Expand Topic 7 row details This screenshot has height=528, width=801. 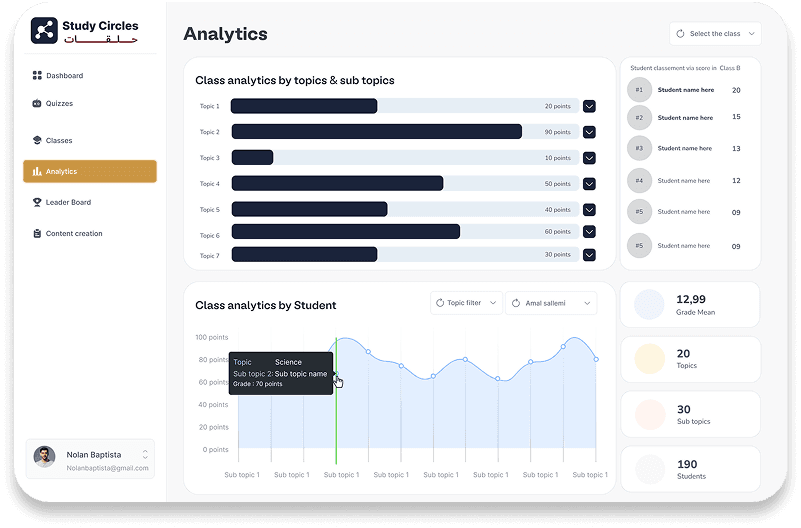(589, 255)
